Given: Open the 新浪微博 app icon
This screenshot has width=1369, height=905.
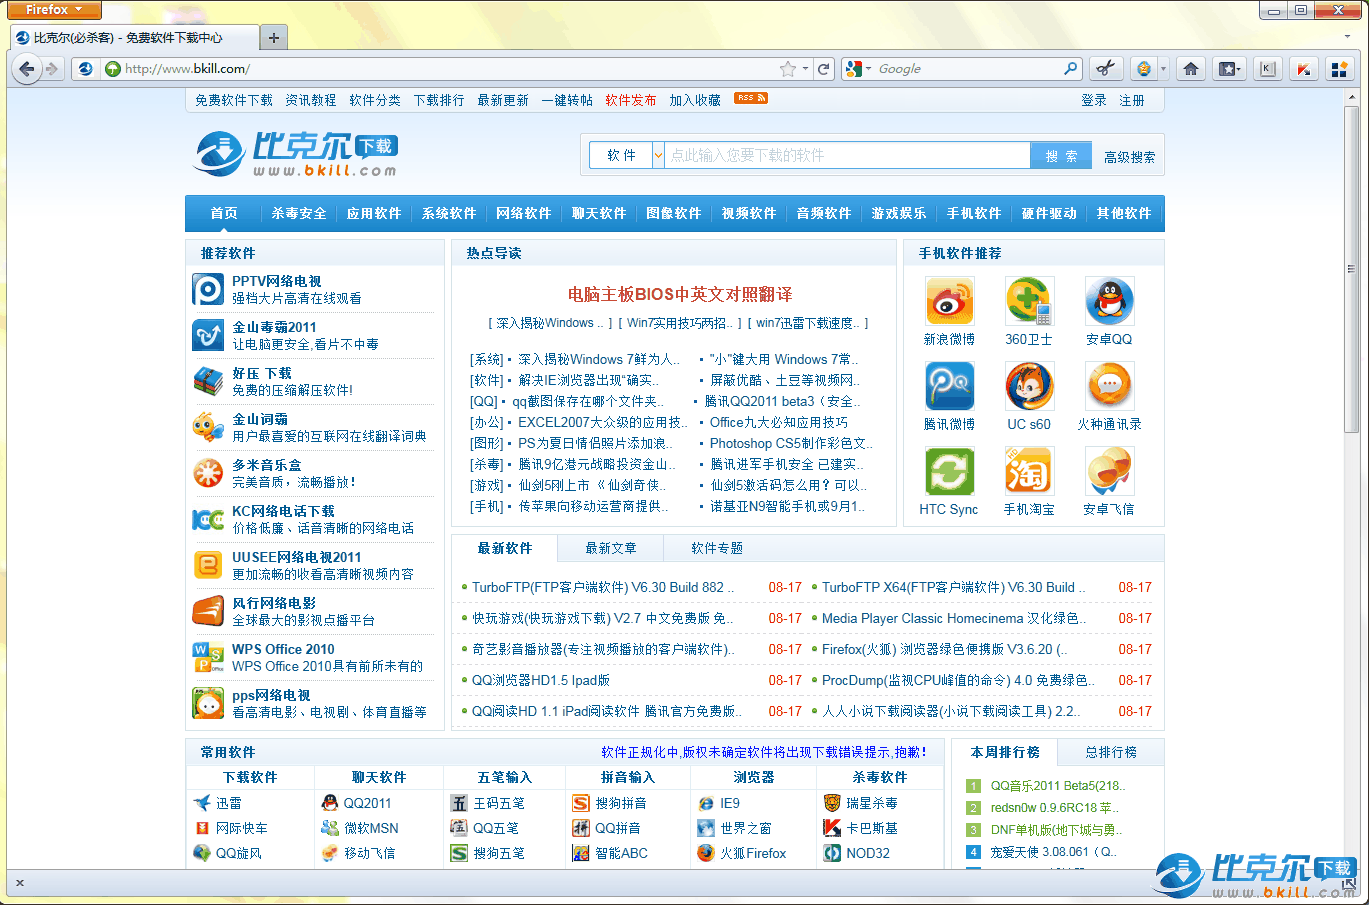Looking at the screenshot, I should click(x=949, y=302).
